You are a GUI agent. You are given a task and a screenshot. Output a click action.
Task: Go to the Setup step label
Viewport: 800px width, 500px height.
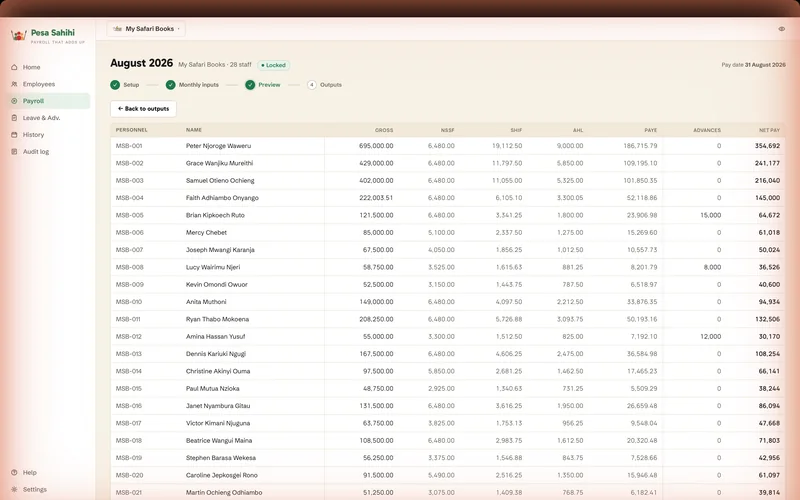coord(131,85)
